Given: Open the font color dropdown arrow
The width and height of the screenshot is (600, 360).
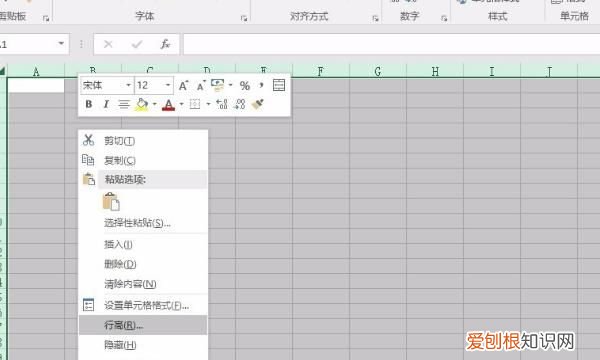Looking at the screenshot, I should (181, 104).
